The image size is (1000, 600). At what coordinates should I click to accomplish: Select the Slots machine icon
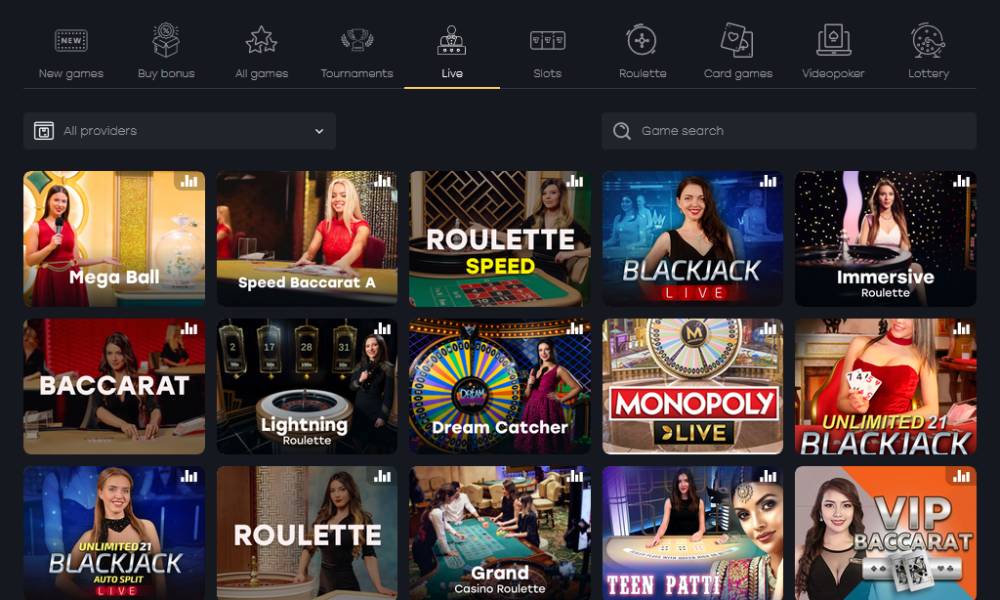[x=547, y=41]
